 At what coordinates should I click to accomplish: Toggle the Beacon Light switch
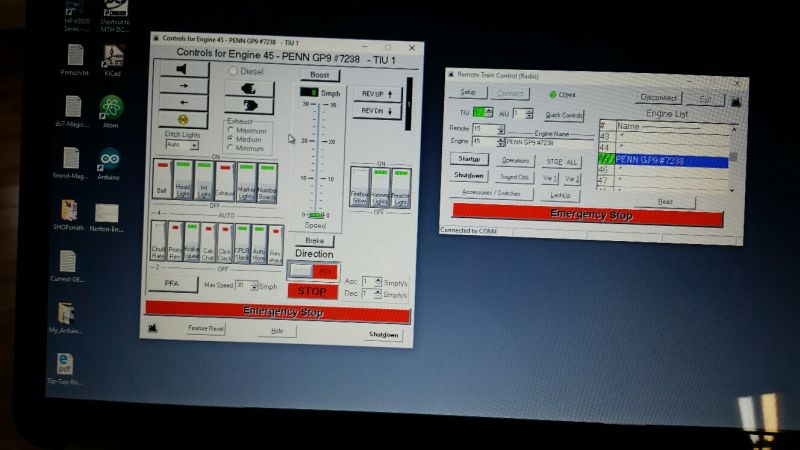[401, 188]
